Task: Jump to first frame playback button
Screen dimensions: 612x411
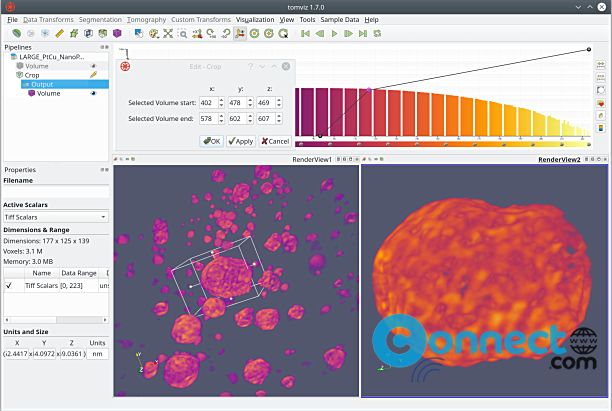Action: [305, 34]
